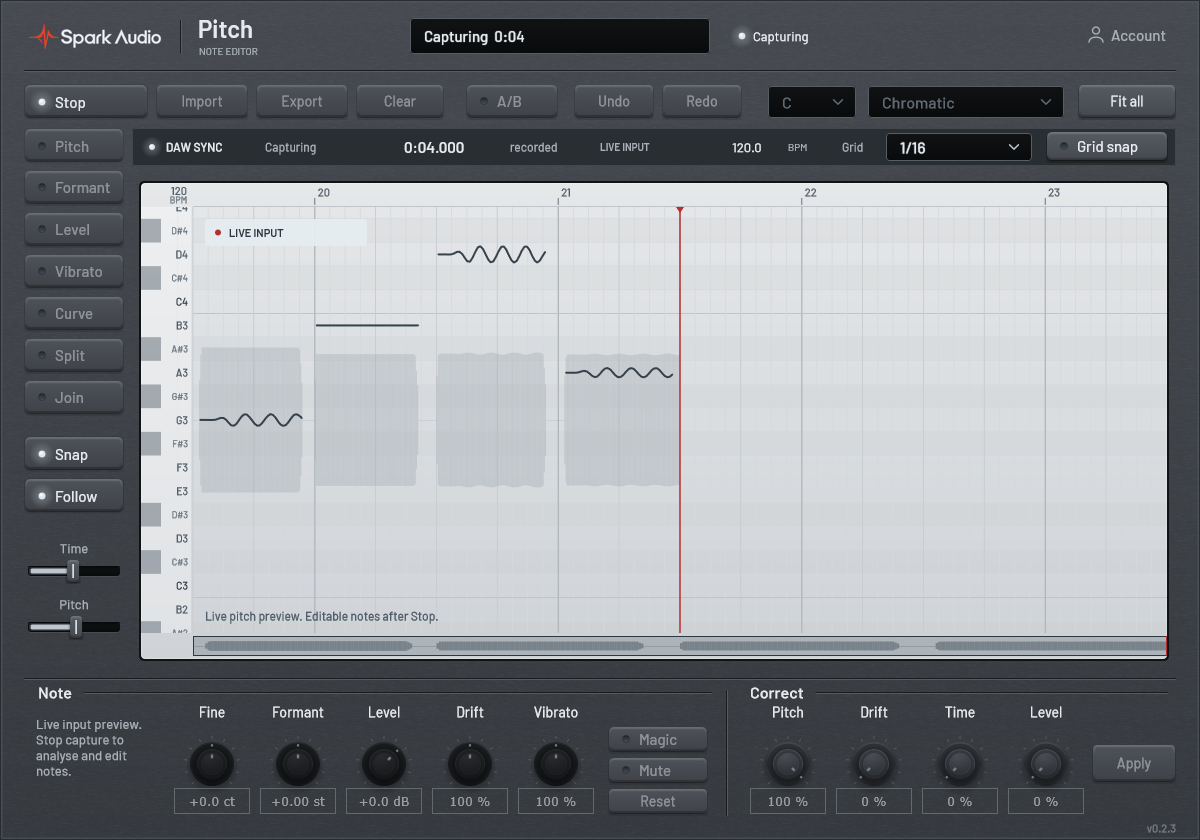
Task: Click the Redo button
Action: pyautogui.click(x=702, y=101)
